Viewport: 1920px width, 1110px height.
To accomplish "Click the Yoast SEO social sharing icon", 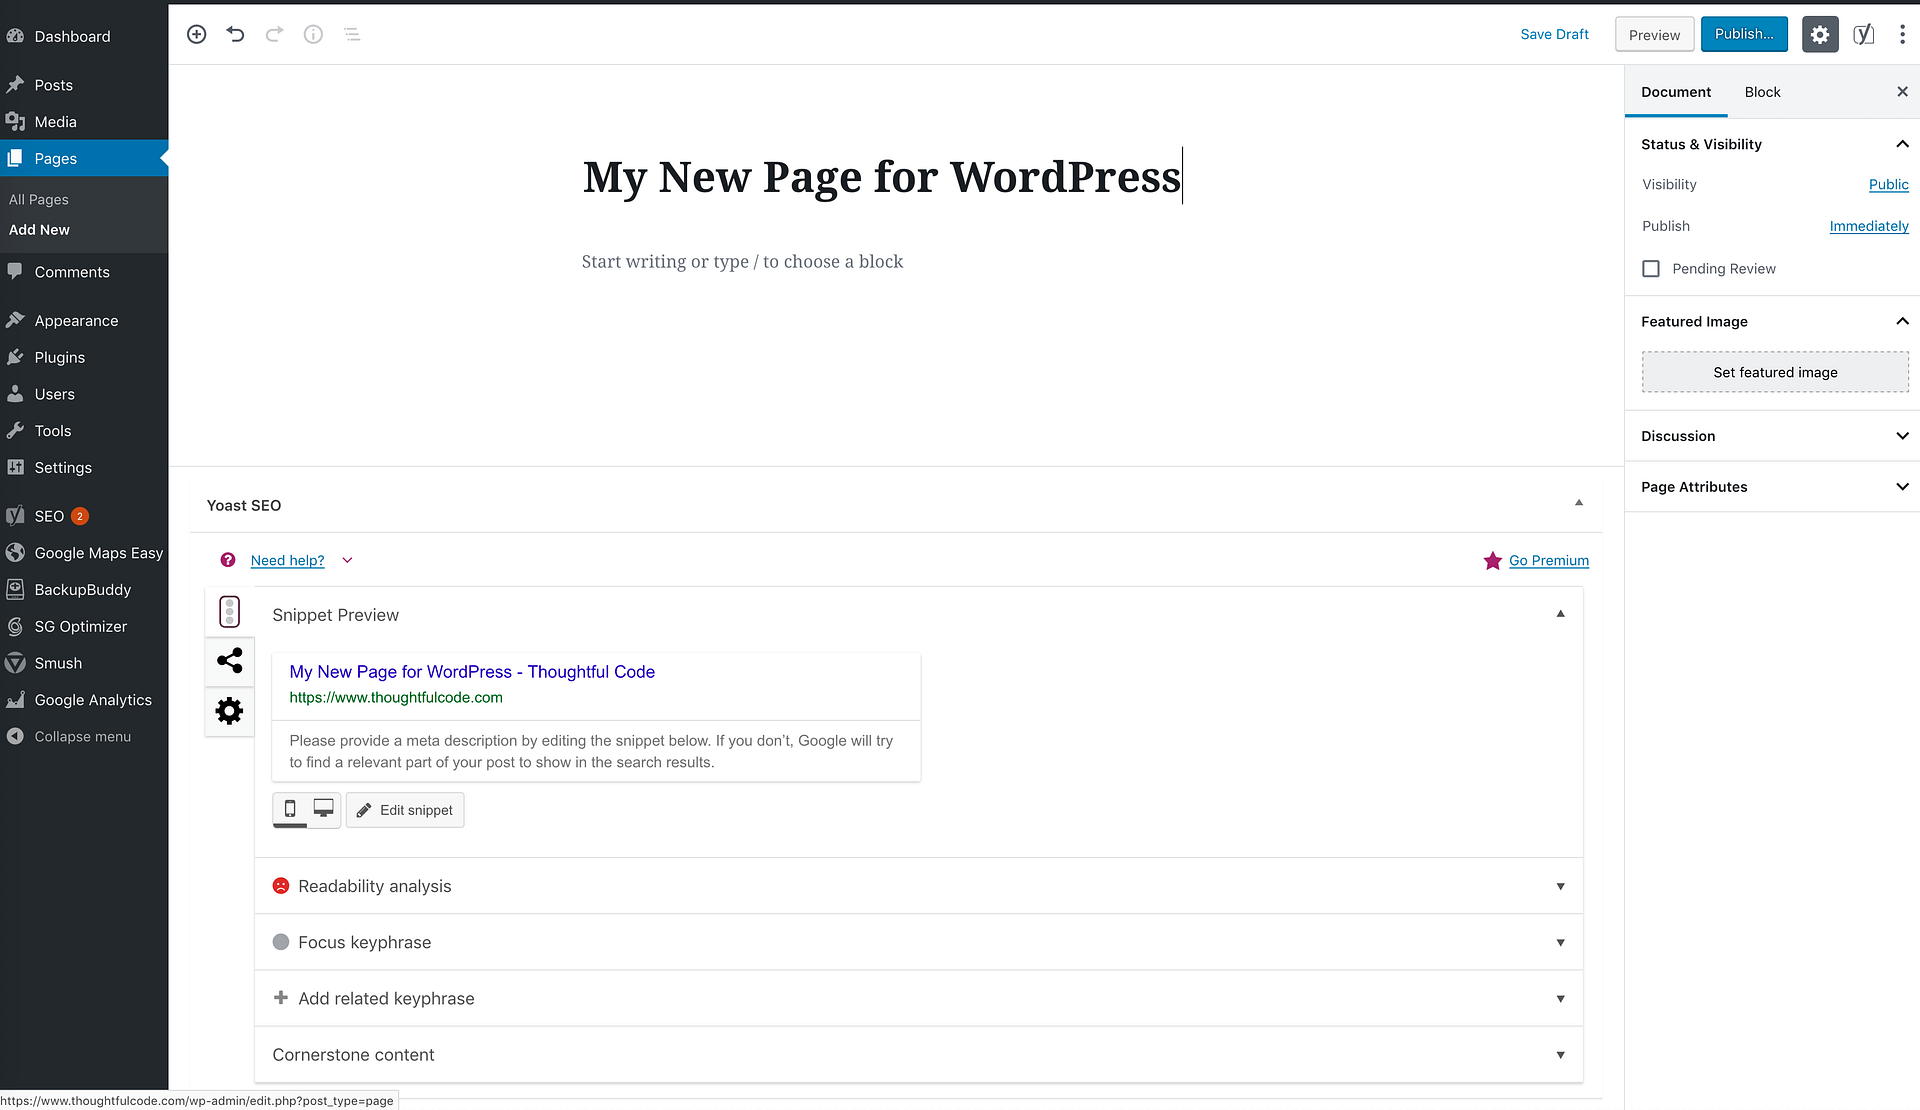I will click(x=229, y=659).
